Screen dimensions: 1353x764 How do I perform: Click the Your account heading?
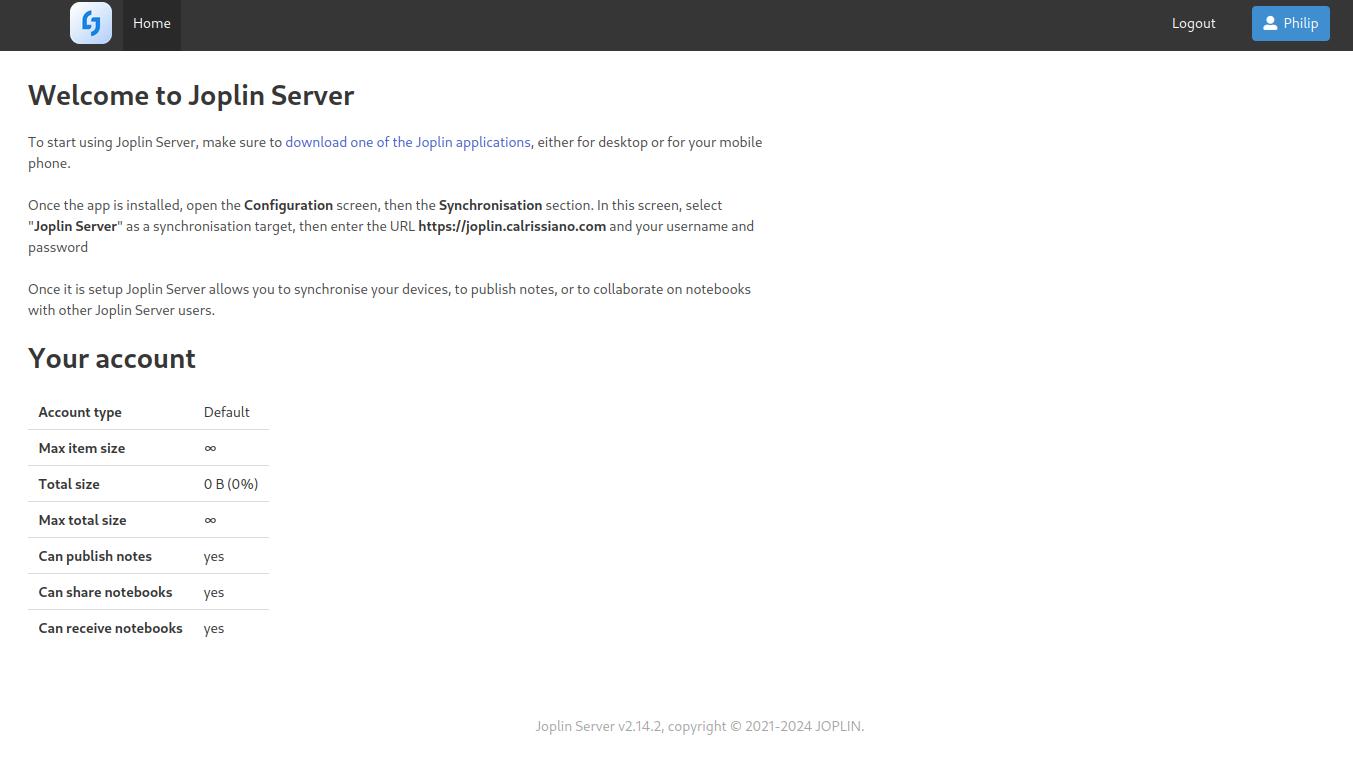[x=112, y=358]
